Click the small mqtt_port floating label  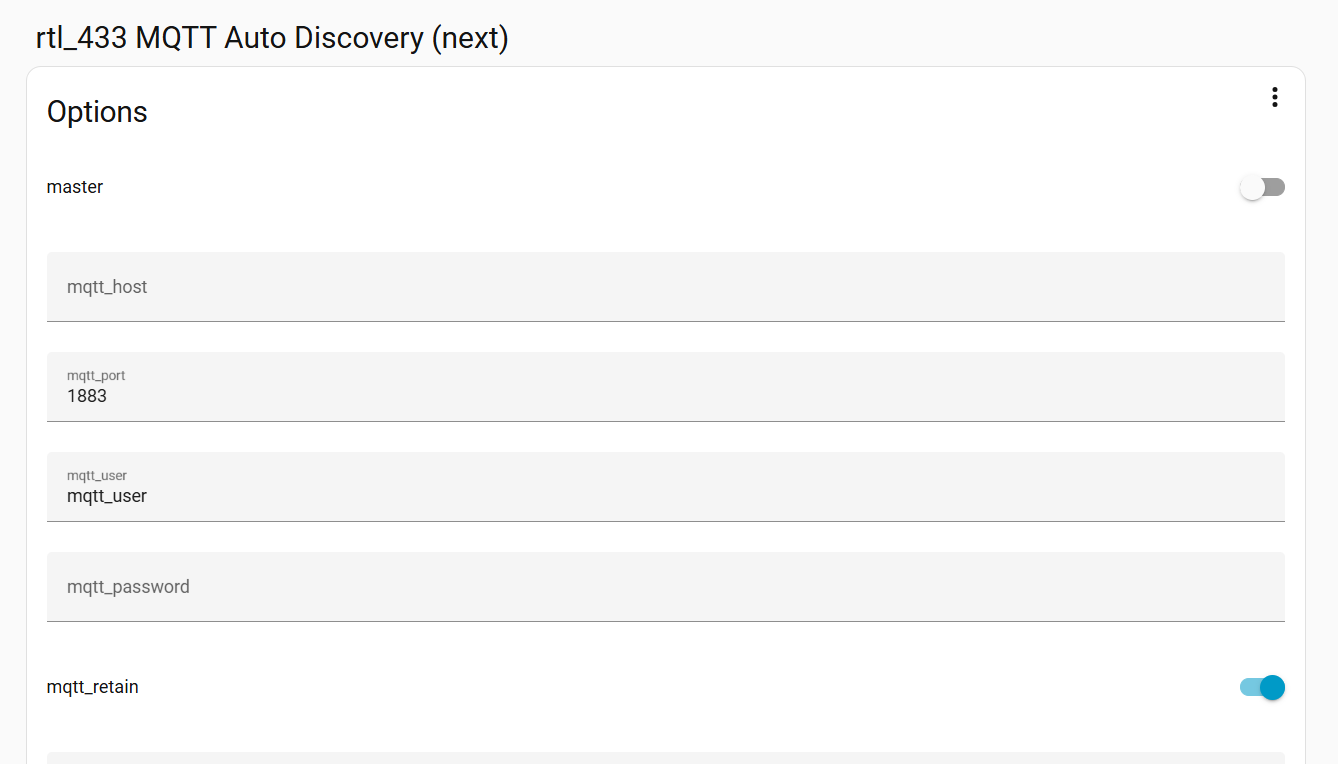(x=96, y=376)
